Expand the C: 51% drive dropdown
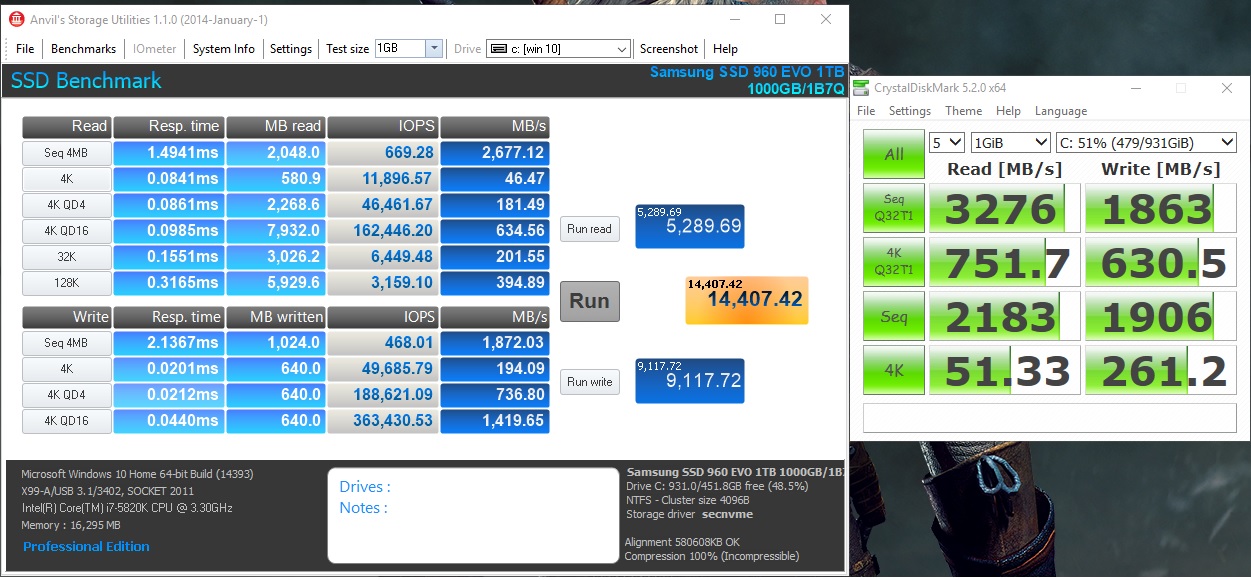This screenshot has width=1251, height=580. click(x=1146, y=142)
